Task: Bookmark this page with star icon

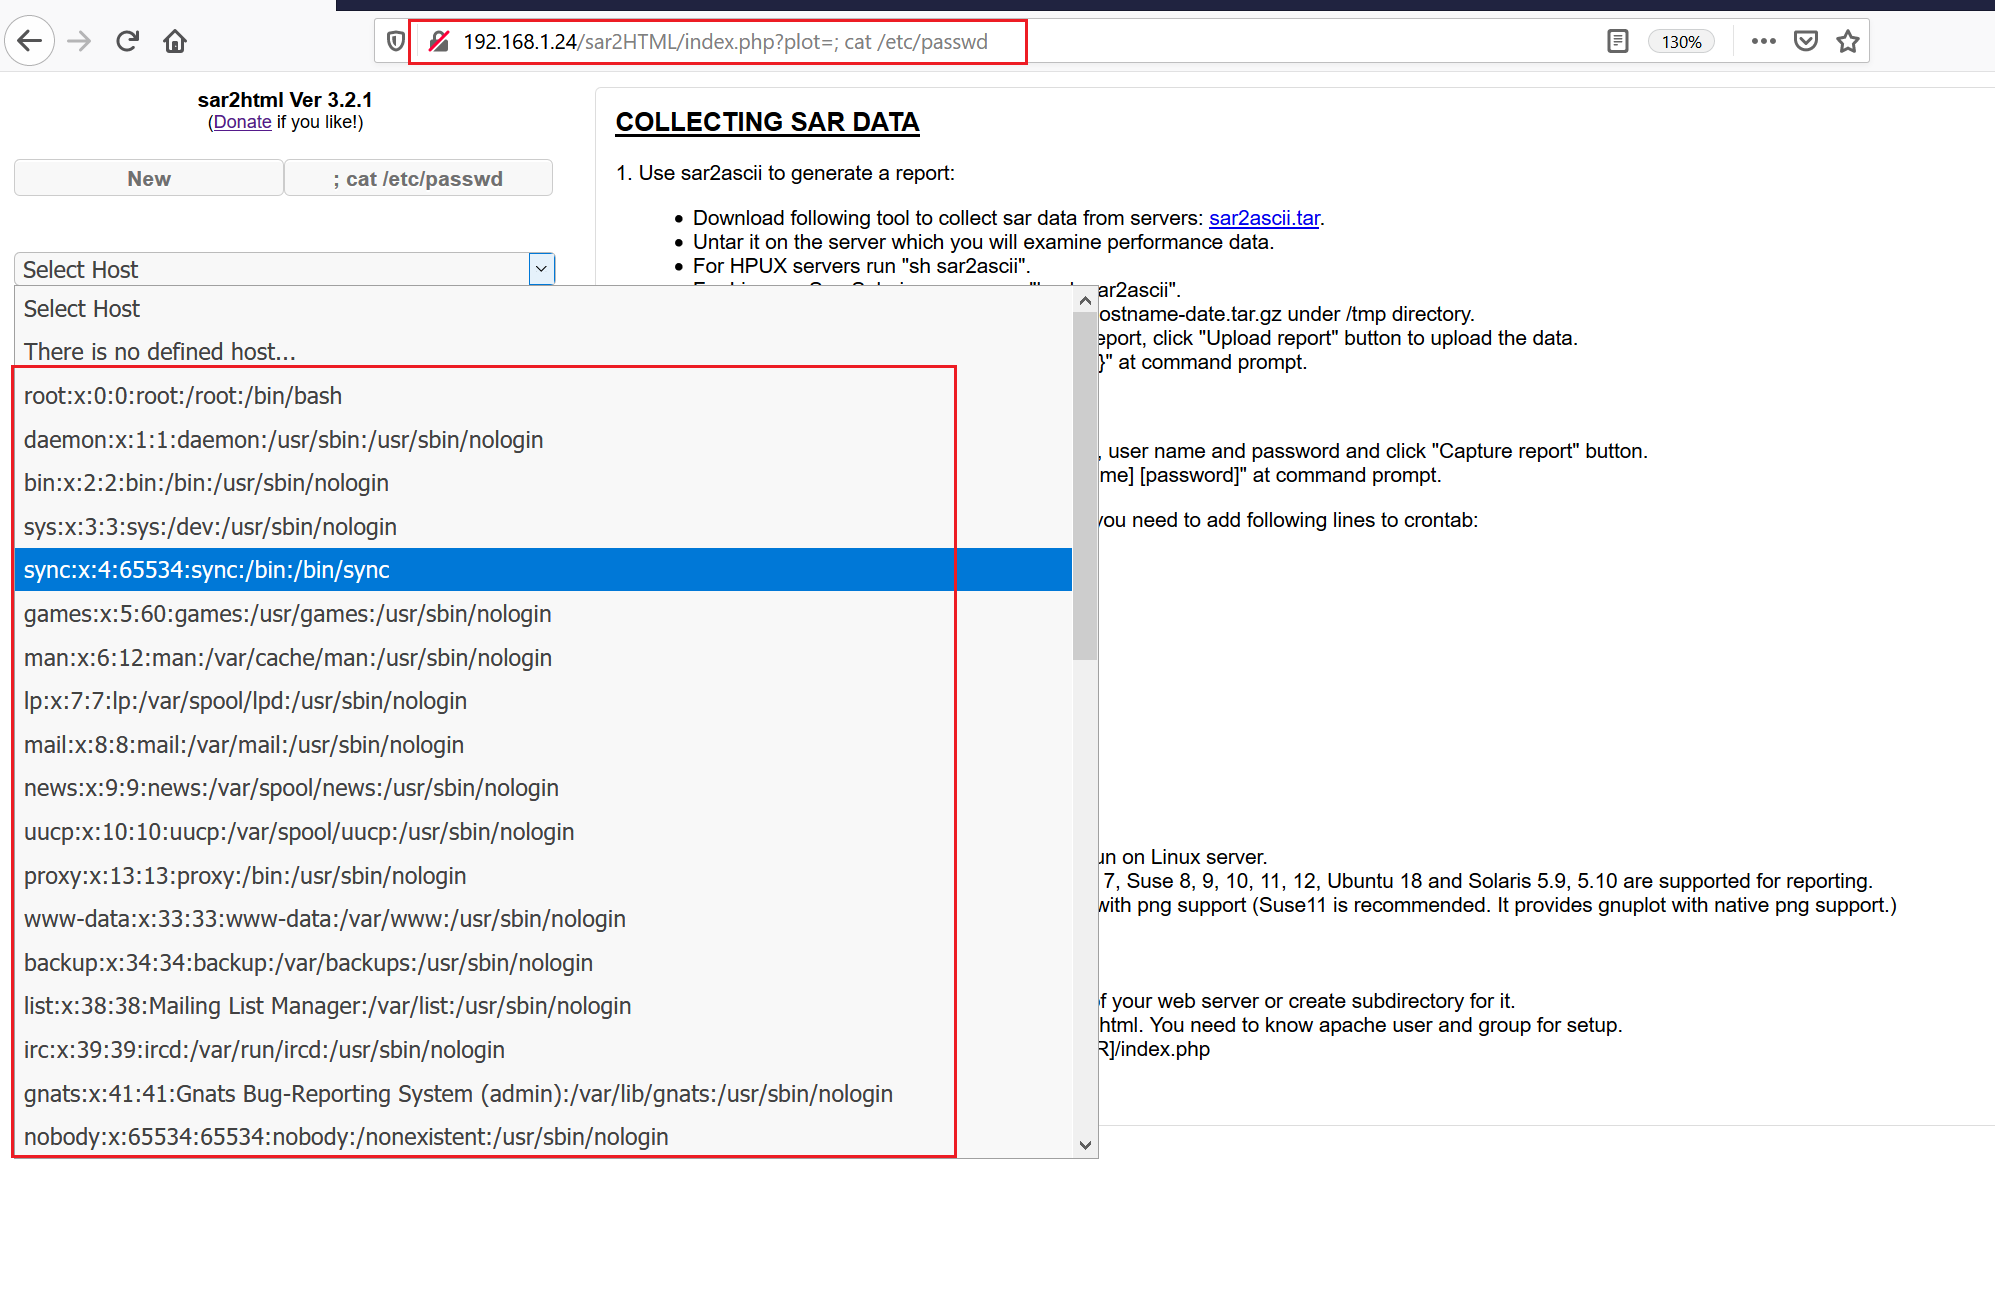Action: click(1847, 41)
